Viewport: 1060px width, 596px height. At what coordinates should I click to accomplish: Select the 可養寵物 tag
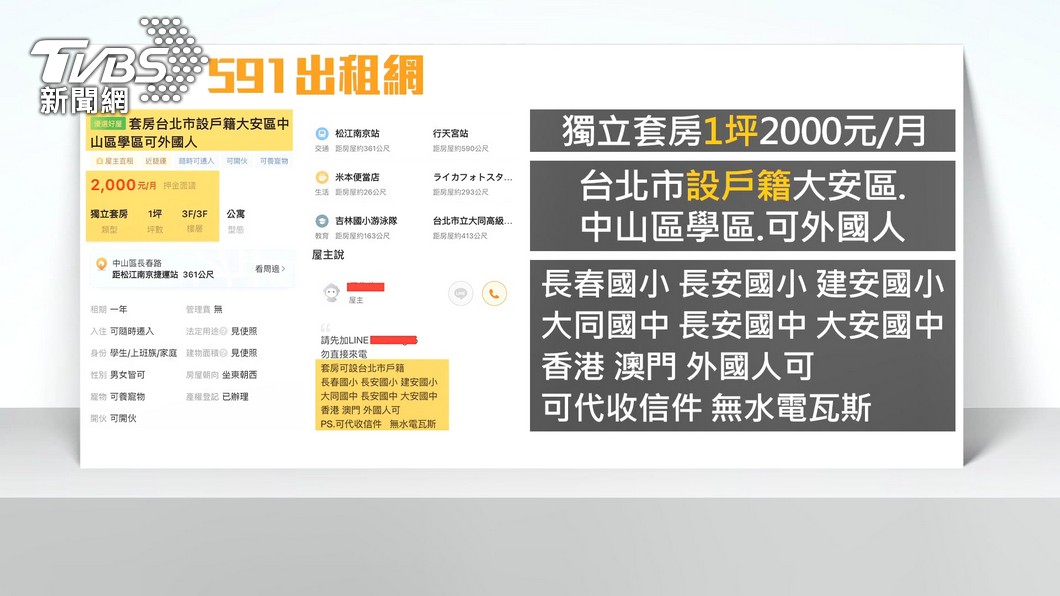point(274,161)
